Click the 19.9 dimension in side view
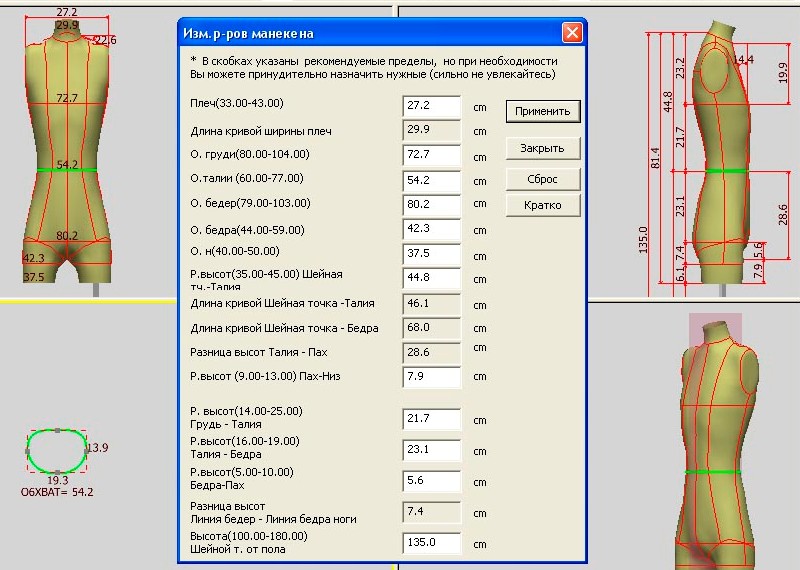Viewport: 800px width, 570px height. pos(783,73)
